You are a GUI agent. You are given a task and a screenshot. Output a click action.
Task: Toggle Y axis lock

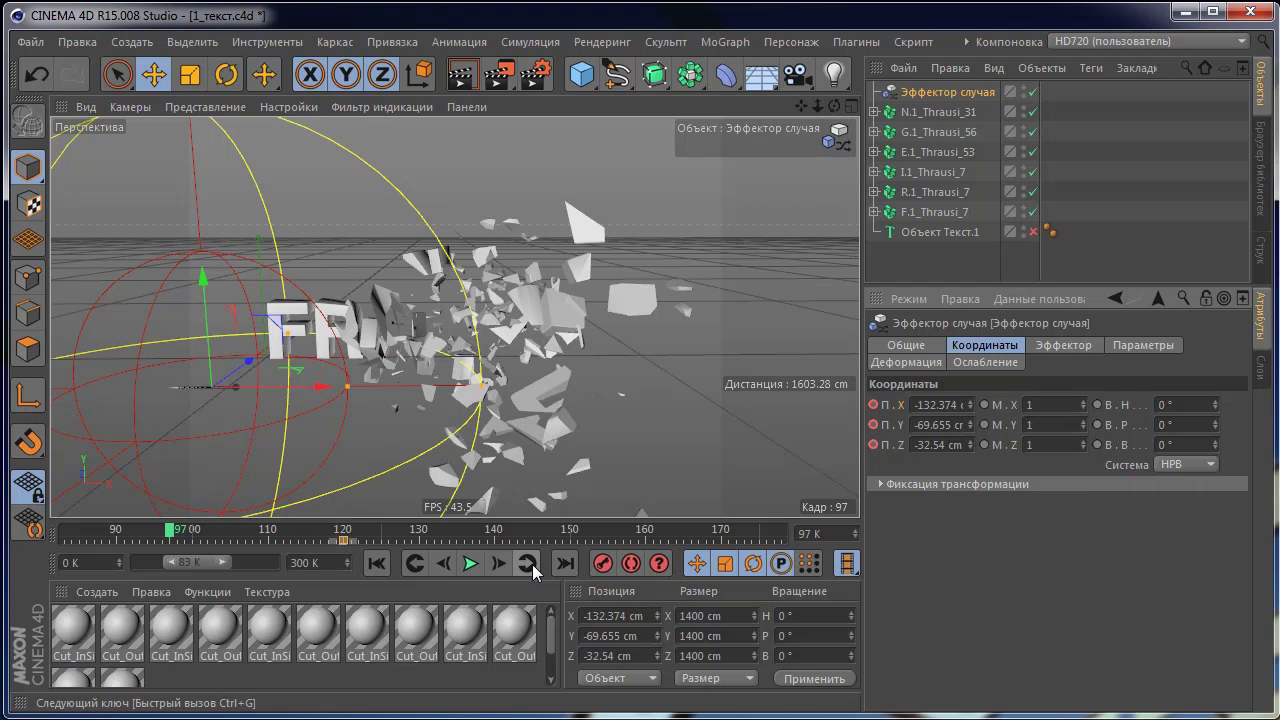pos(346,75)
